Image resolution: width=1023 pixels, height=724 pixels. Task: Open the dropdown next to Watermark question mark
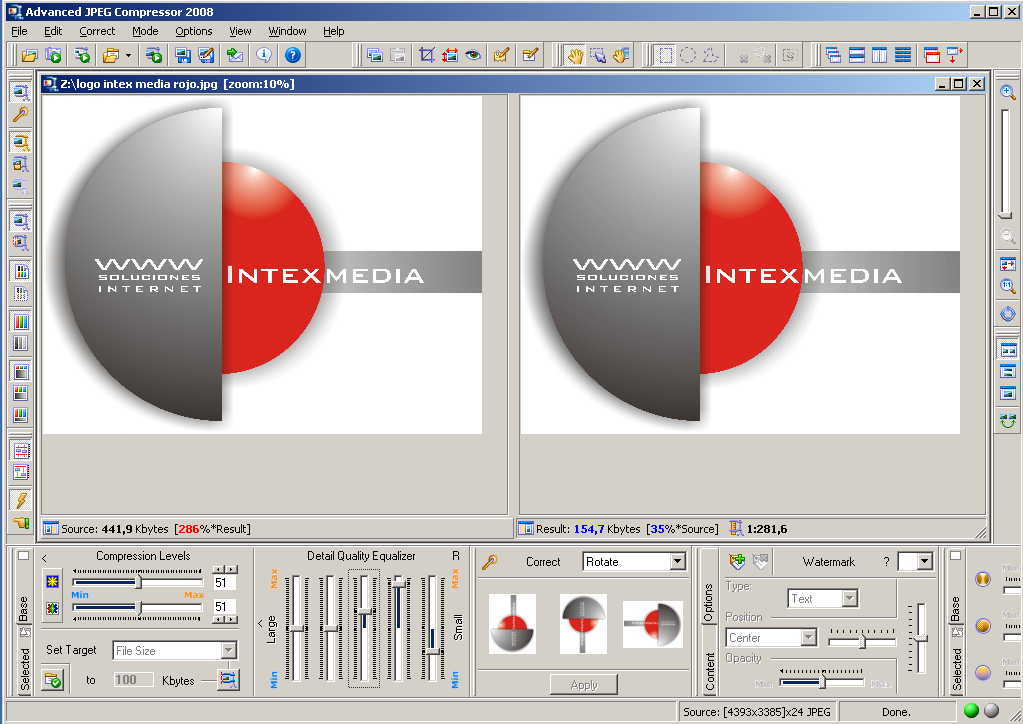(924, 561)
